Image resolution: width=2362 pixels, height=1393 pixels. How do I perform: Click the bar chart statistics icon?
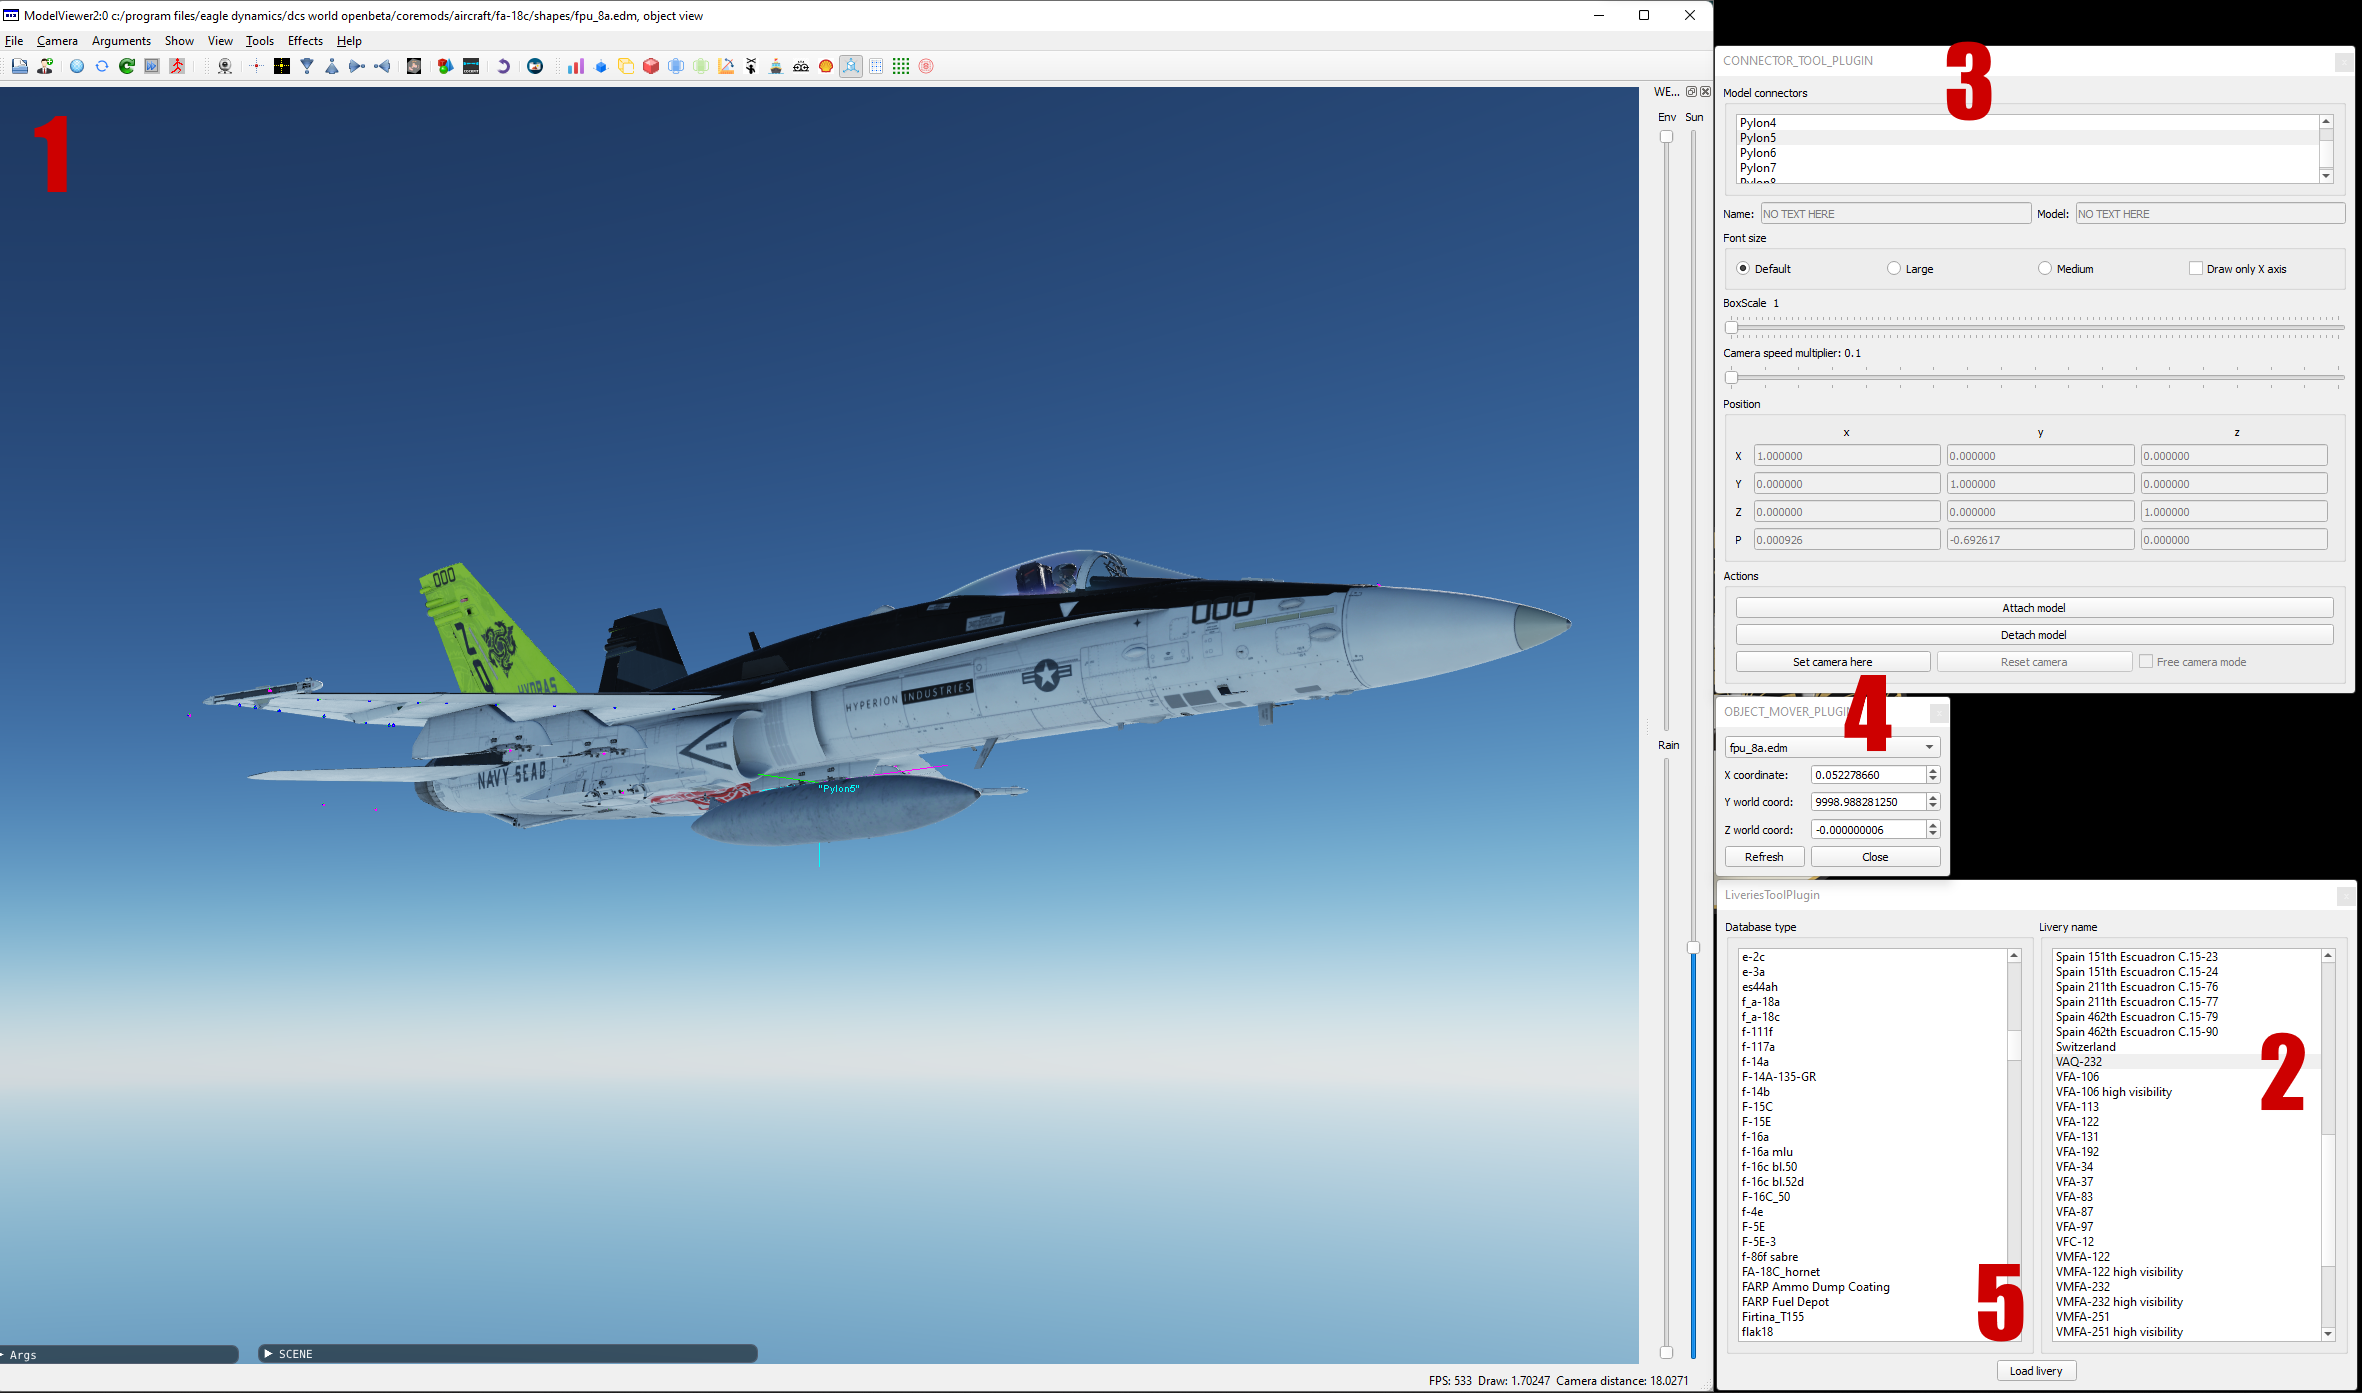click(x=576, y=66)
